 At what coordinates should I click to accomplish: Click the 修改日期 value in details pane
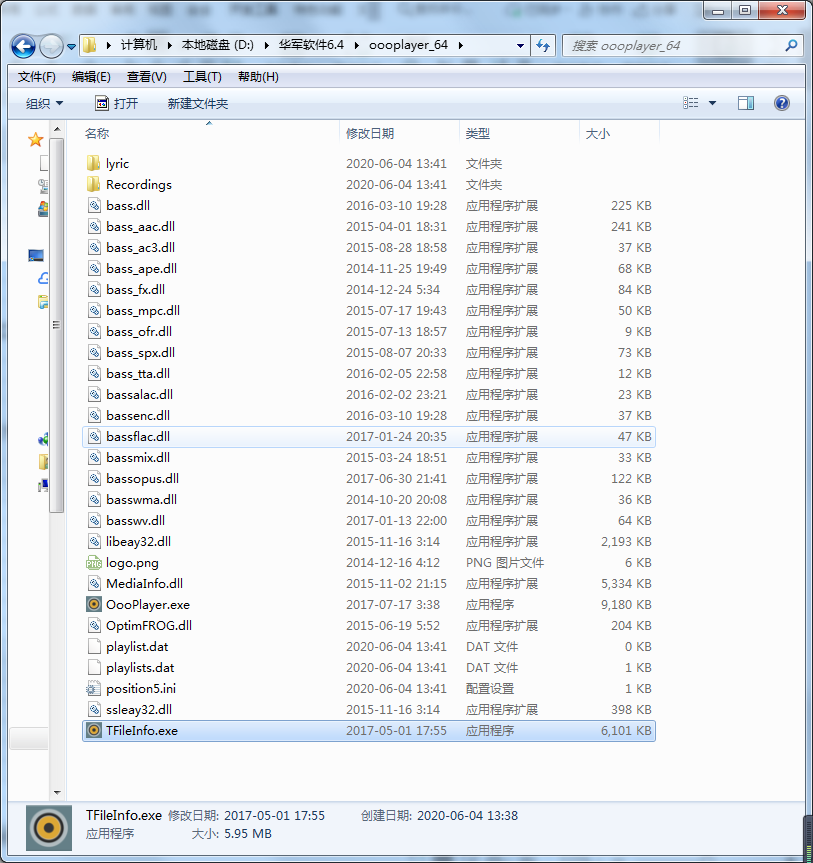tap(275, 815)
